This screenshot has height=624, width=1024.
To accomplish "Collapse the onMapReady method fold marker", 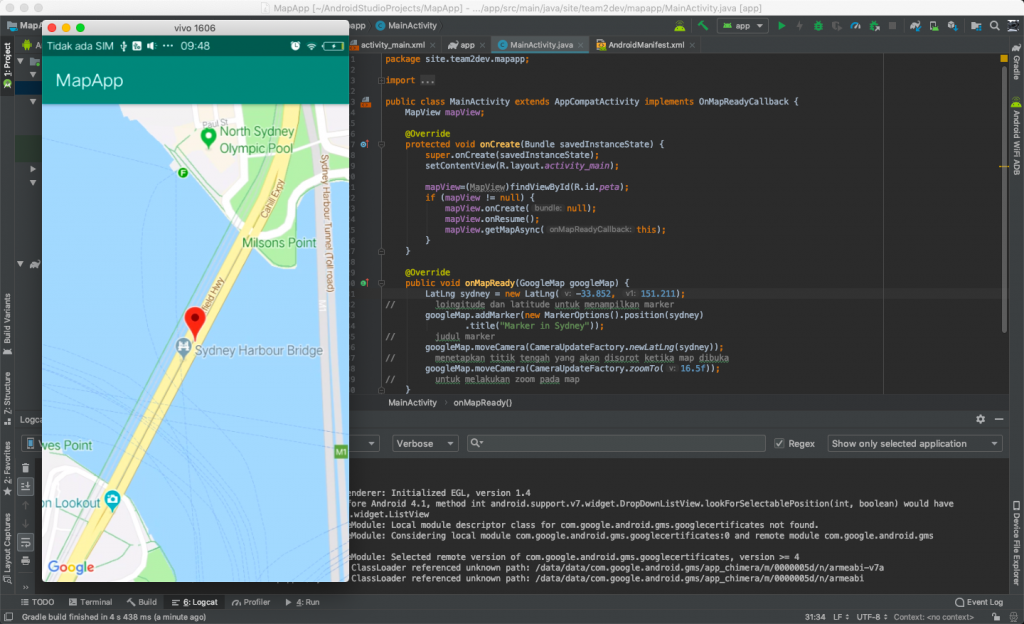I will point(381,283).
